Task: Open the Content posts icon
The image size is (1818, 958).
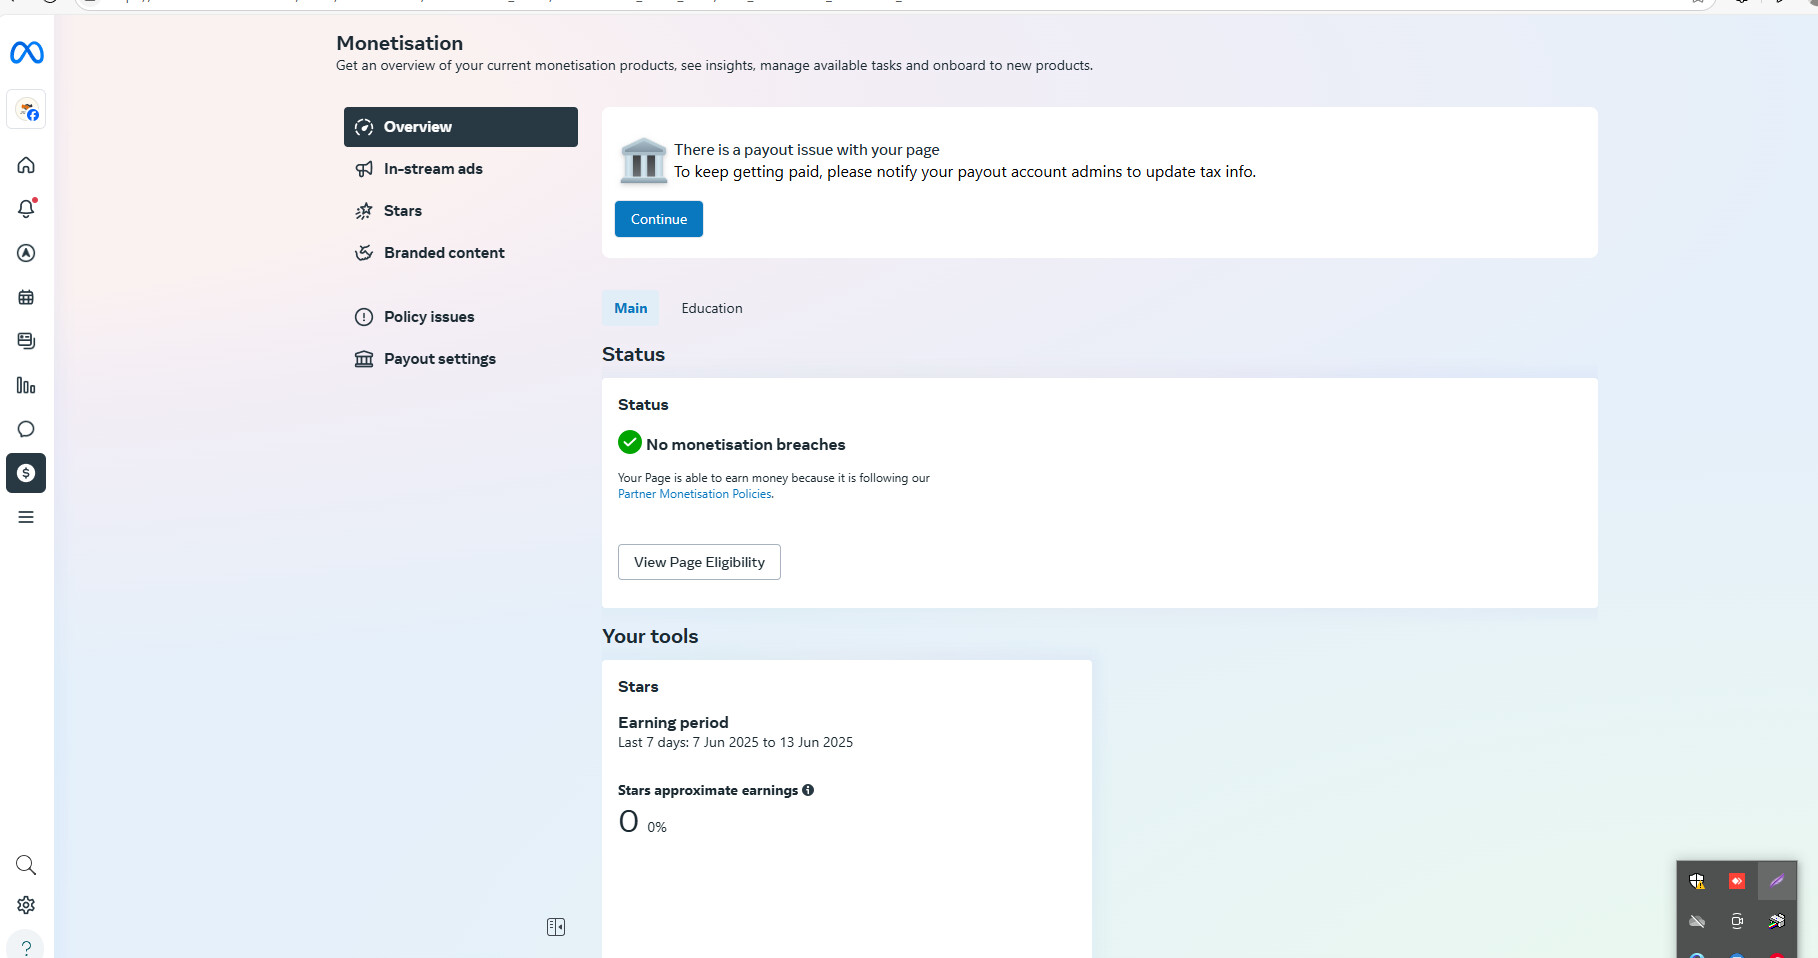Action: [26, 341]
